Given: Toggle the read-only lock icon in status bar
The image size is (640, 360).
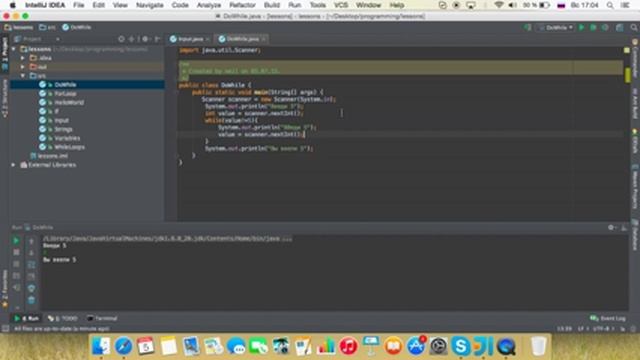Looking at the screenshot, I should pyautogui.click(x=623, y=329).
